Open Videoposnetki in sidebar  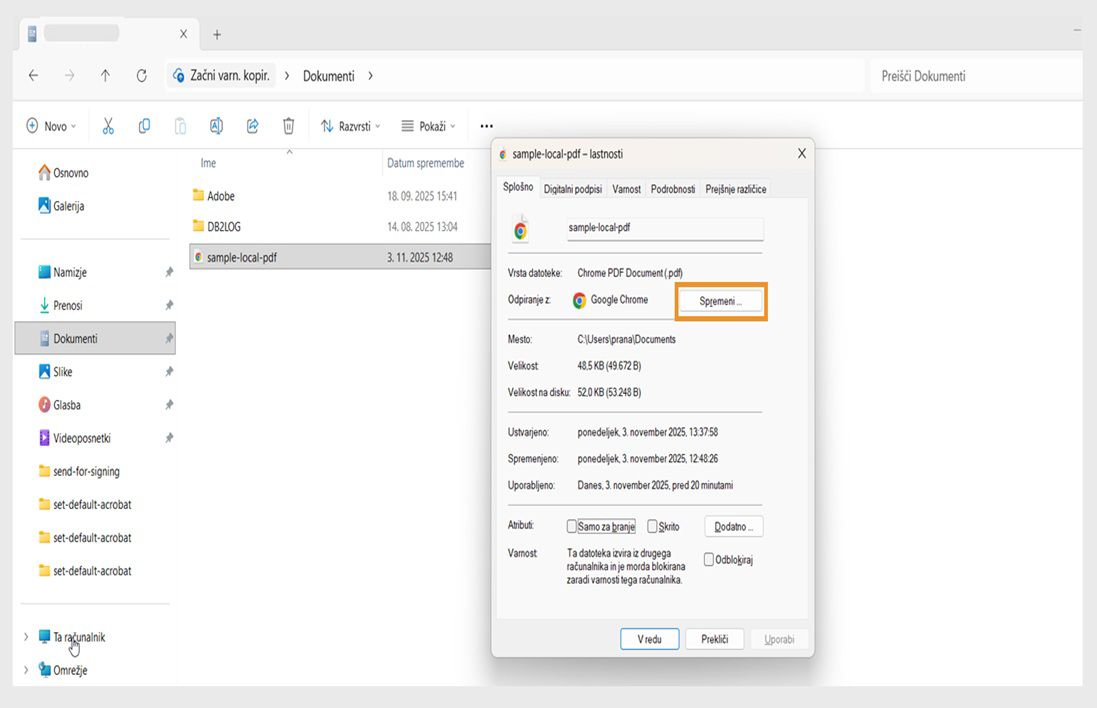pos(75,438)
